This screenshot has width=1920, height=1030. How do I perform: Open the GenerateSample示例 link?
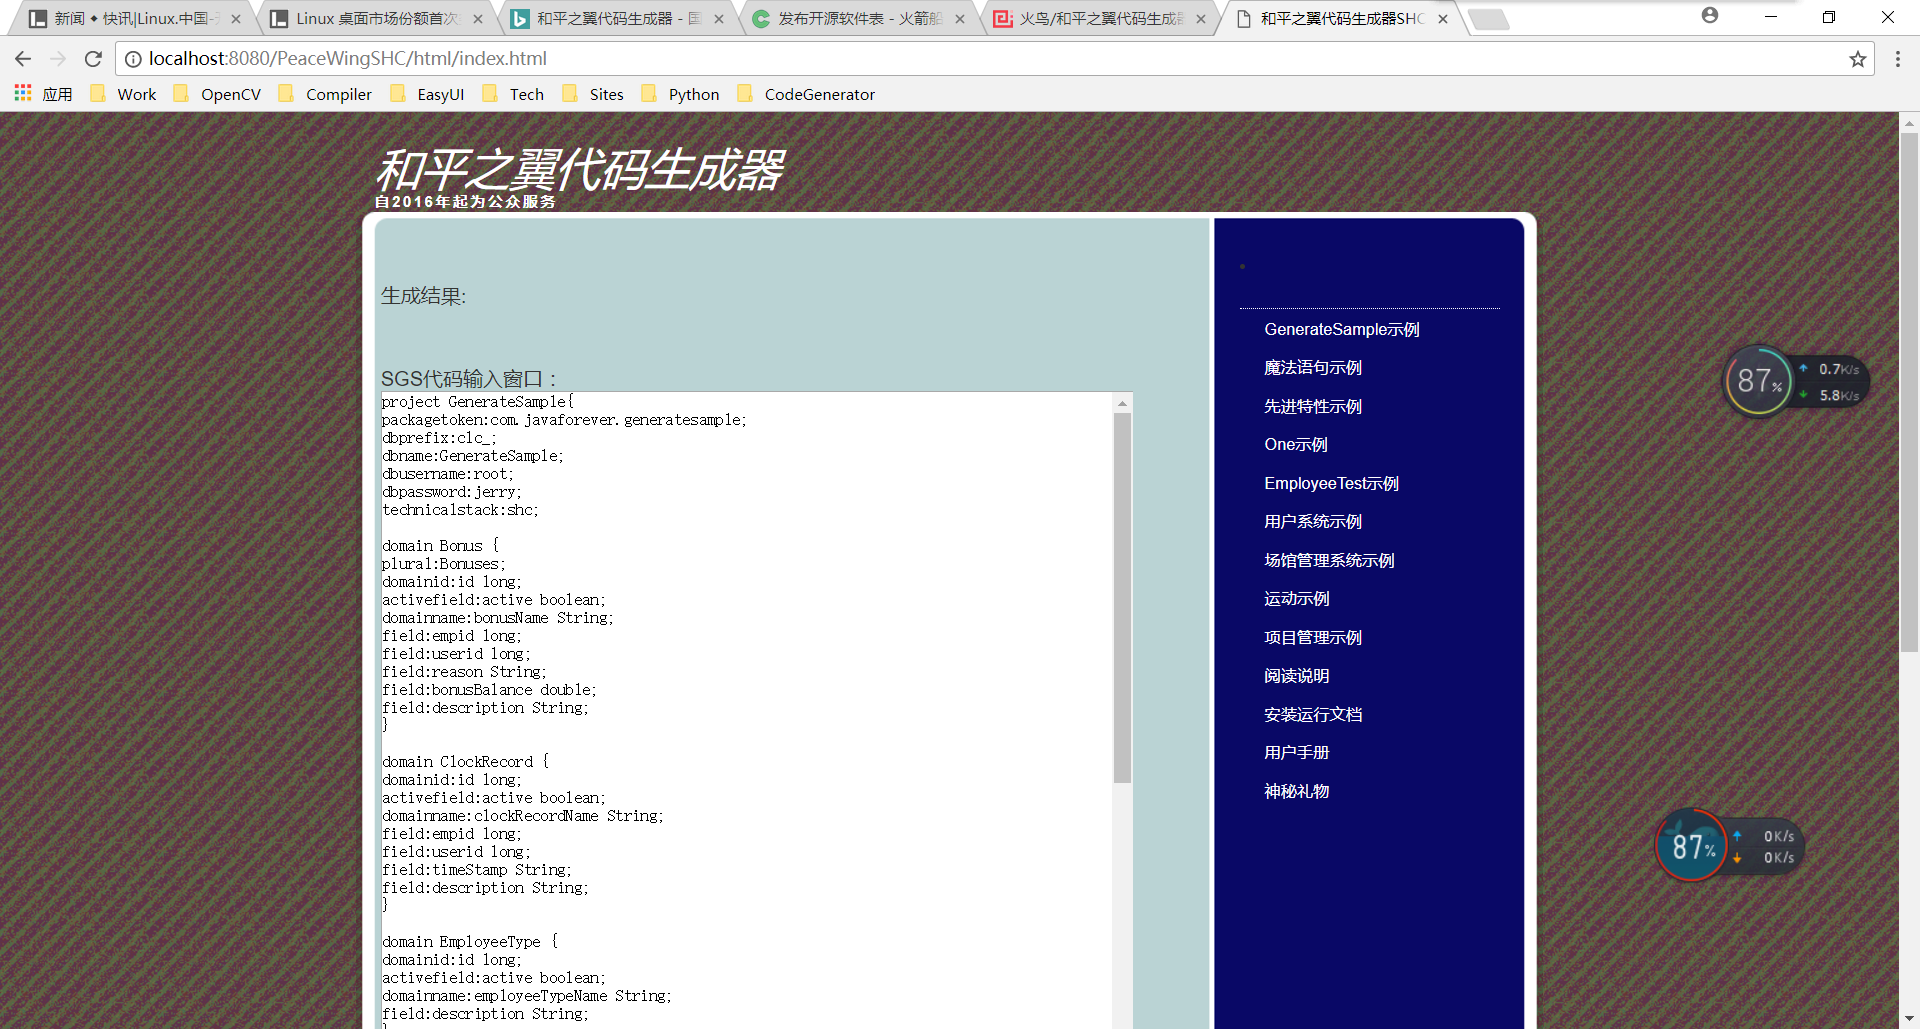1341,330
